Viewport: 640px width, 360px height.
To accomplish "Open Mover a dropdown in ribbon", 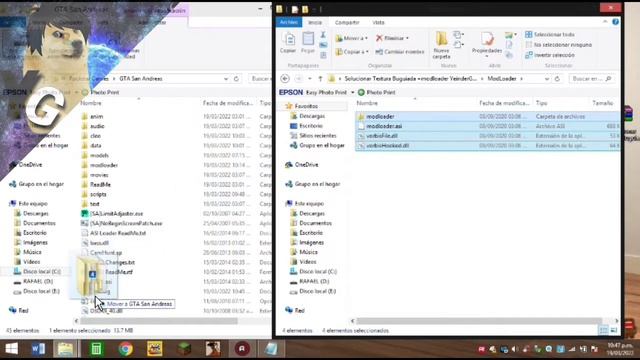I will [x=351, y=38].
